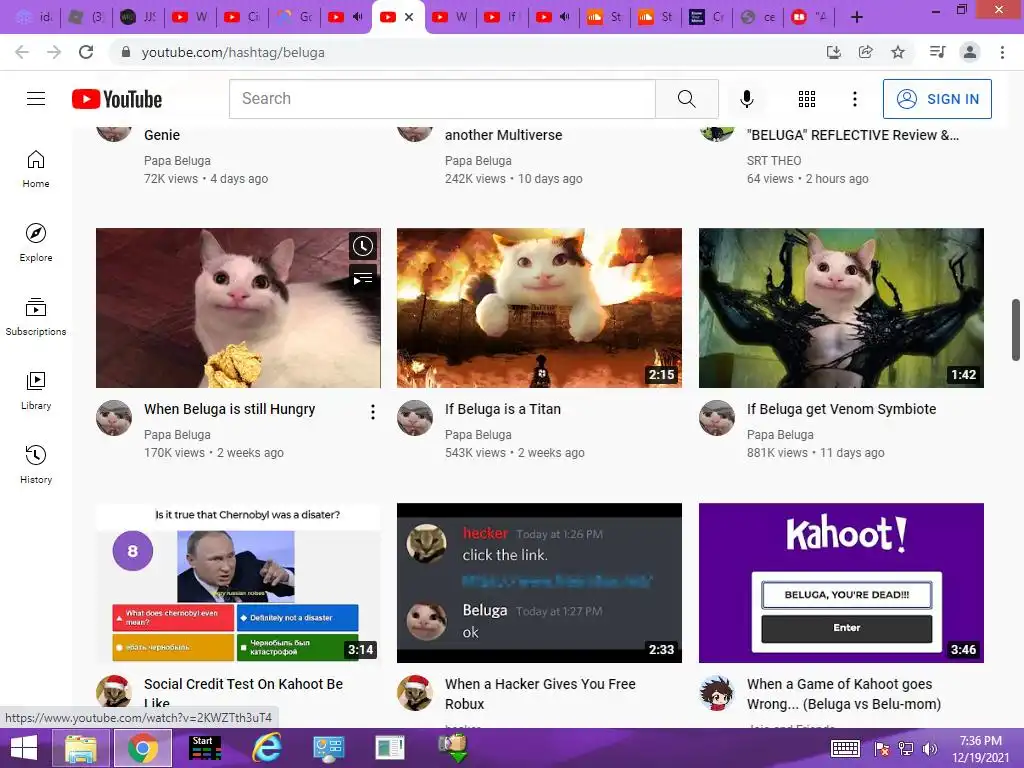Open Library in the sidebar
This screenshot has height=768, width=1024.
[x=36, y=391]
